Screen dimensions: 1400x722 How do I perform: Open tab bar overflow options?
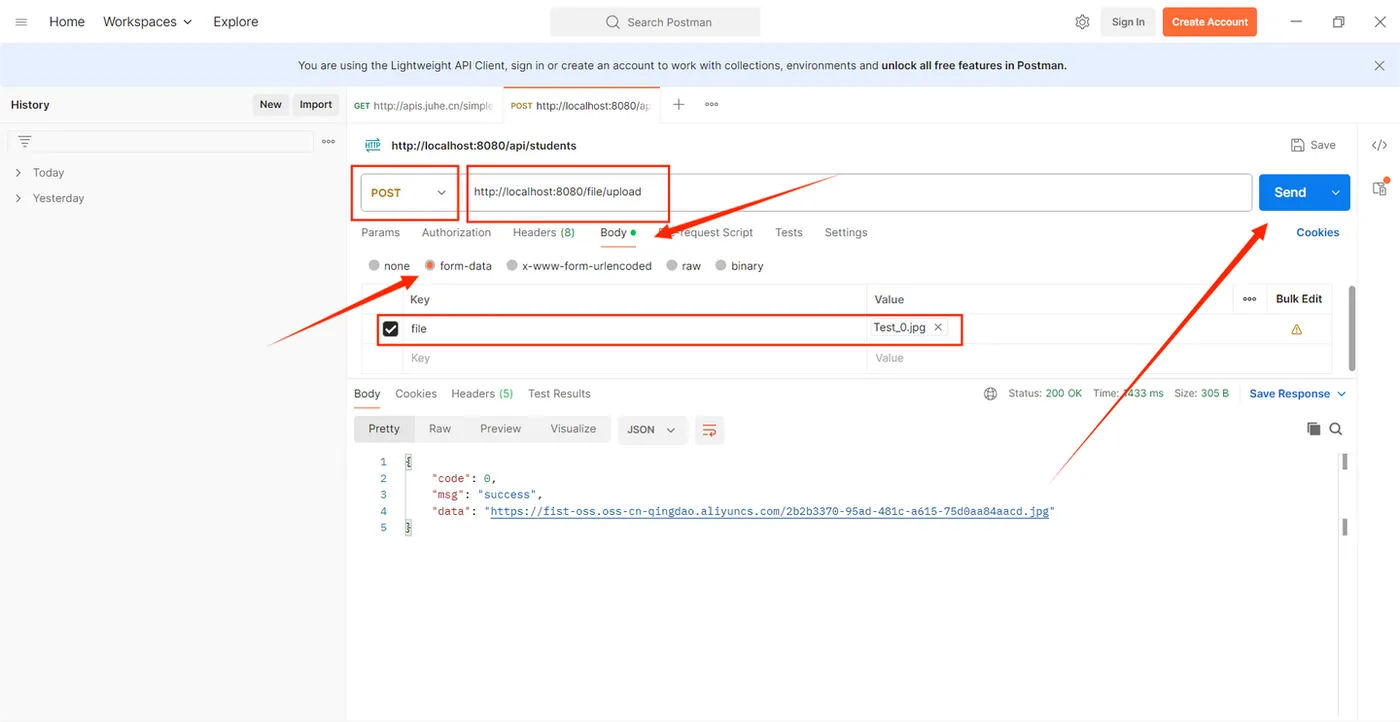coord(711,104)
